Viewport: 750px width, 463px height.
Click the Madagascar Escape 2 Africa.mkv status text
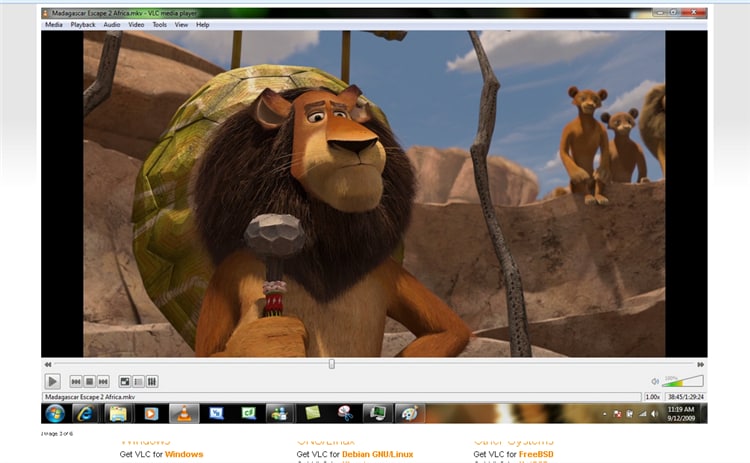[90, 397]
